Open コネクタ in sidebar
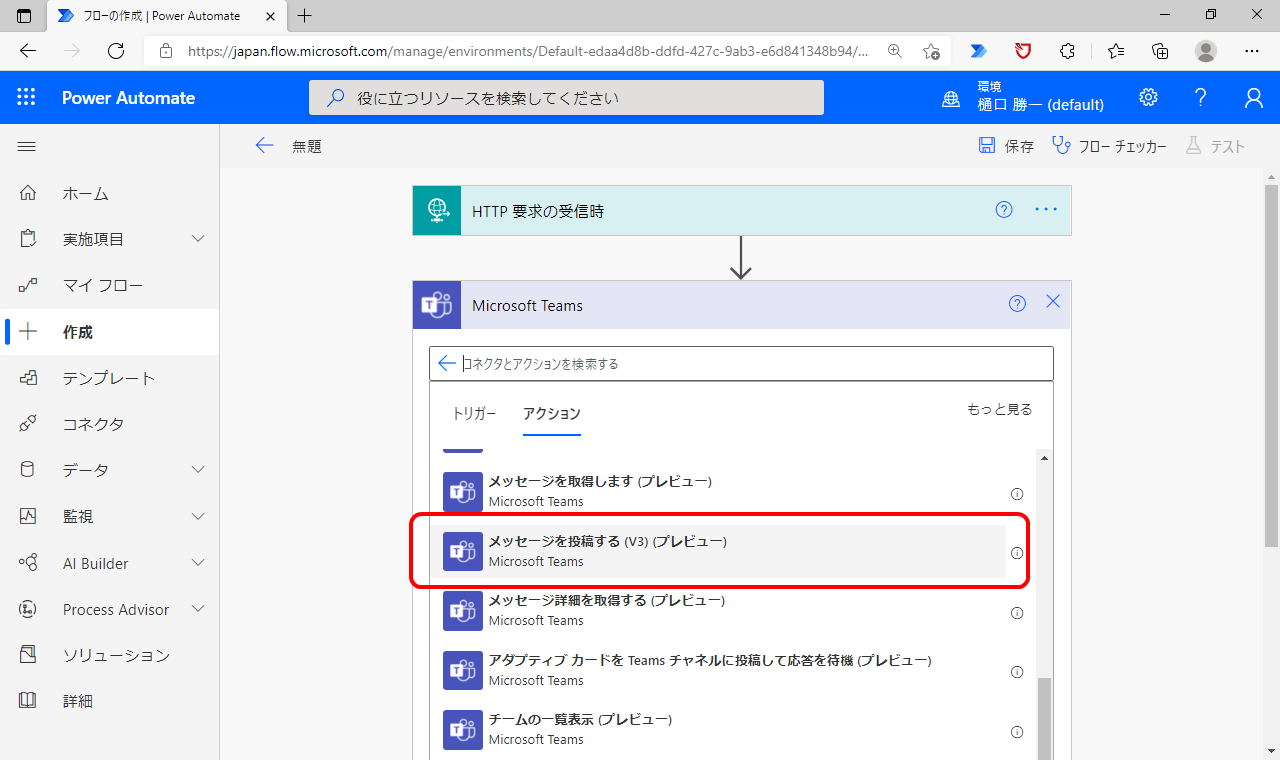Image resolution: width=1280 pixels, height=760 pixels. click(110, 424)
